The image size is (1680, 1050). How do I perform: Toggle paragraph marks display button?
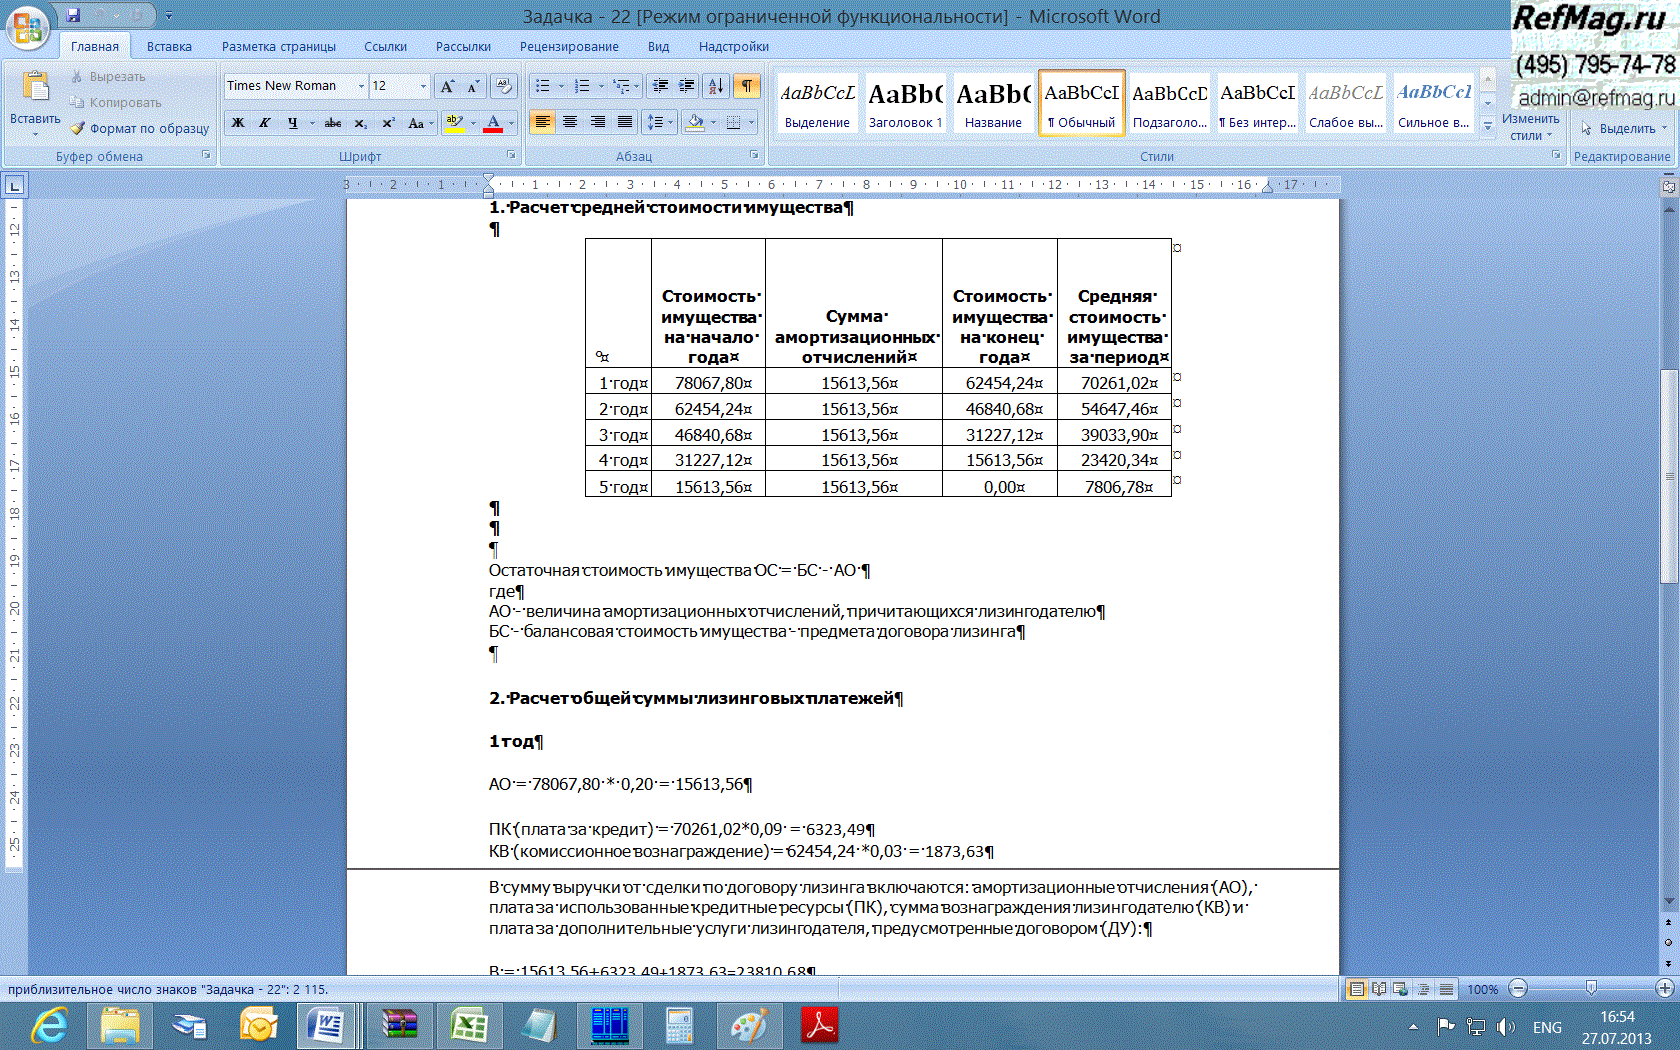point(747,86)
